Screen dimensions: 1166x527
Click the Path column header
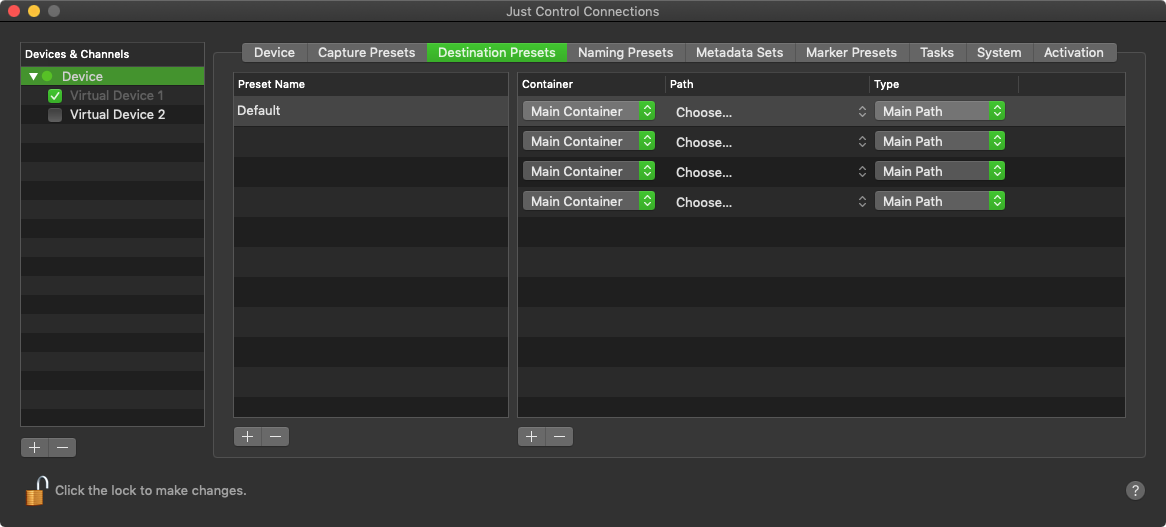[767, 85]
